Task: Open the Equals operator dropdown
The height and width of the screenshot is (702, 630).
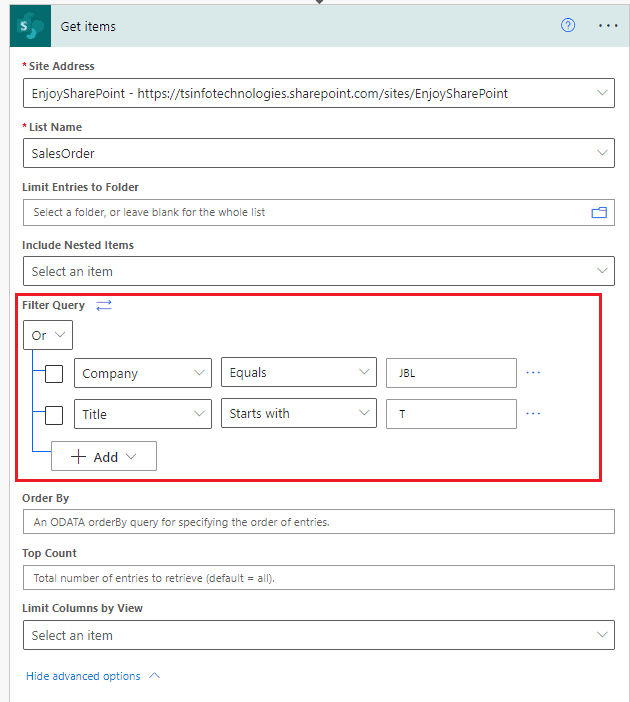Action: pos(299,372)
